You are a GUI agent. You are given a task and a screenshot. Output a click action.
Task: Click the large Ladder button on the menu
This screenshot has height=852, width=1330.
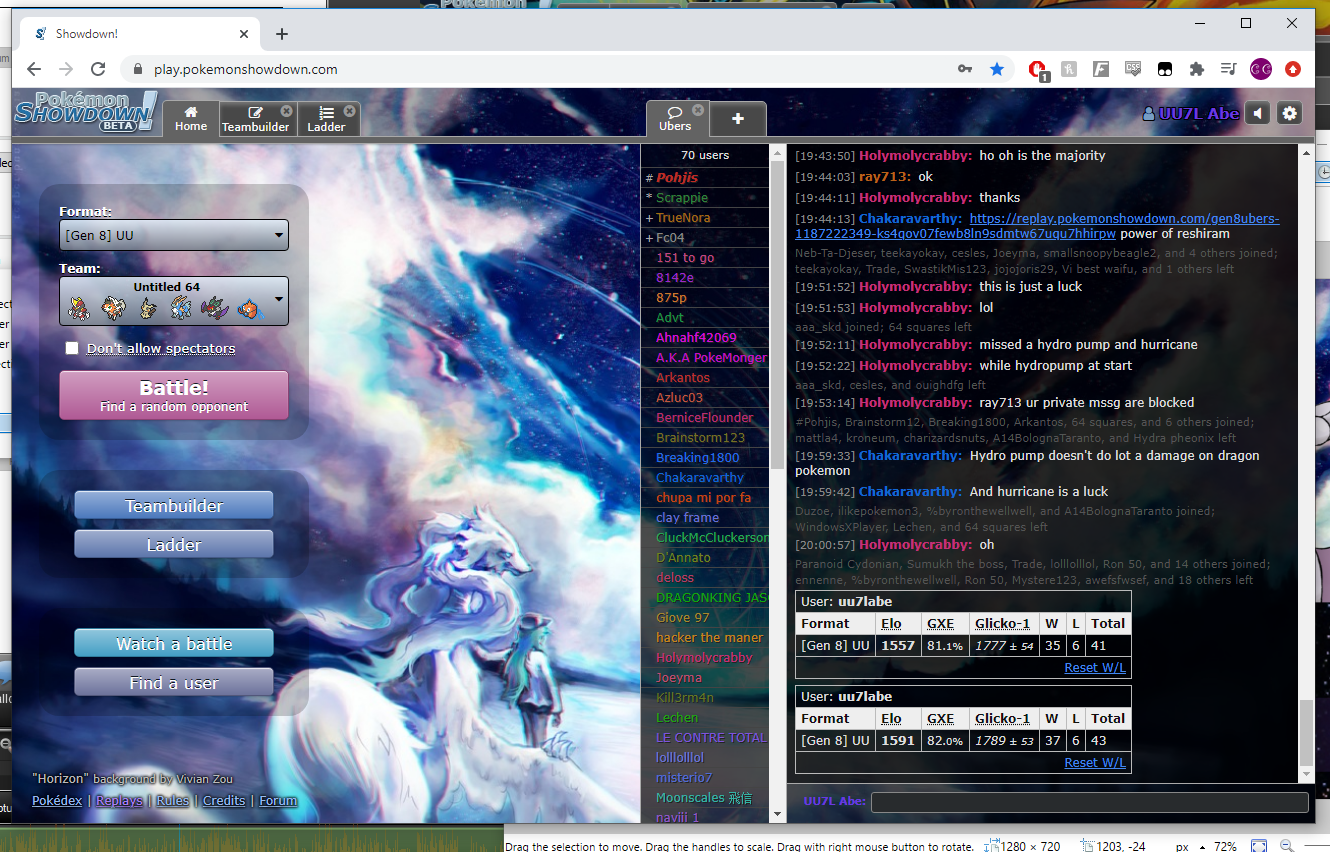174,545
